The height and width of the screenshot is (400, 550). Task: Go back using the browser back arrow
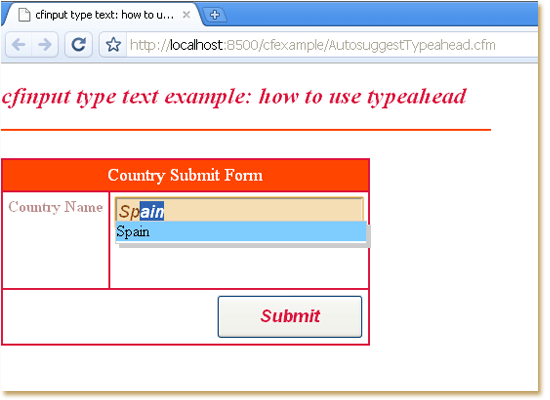click(x=19, y=45)
